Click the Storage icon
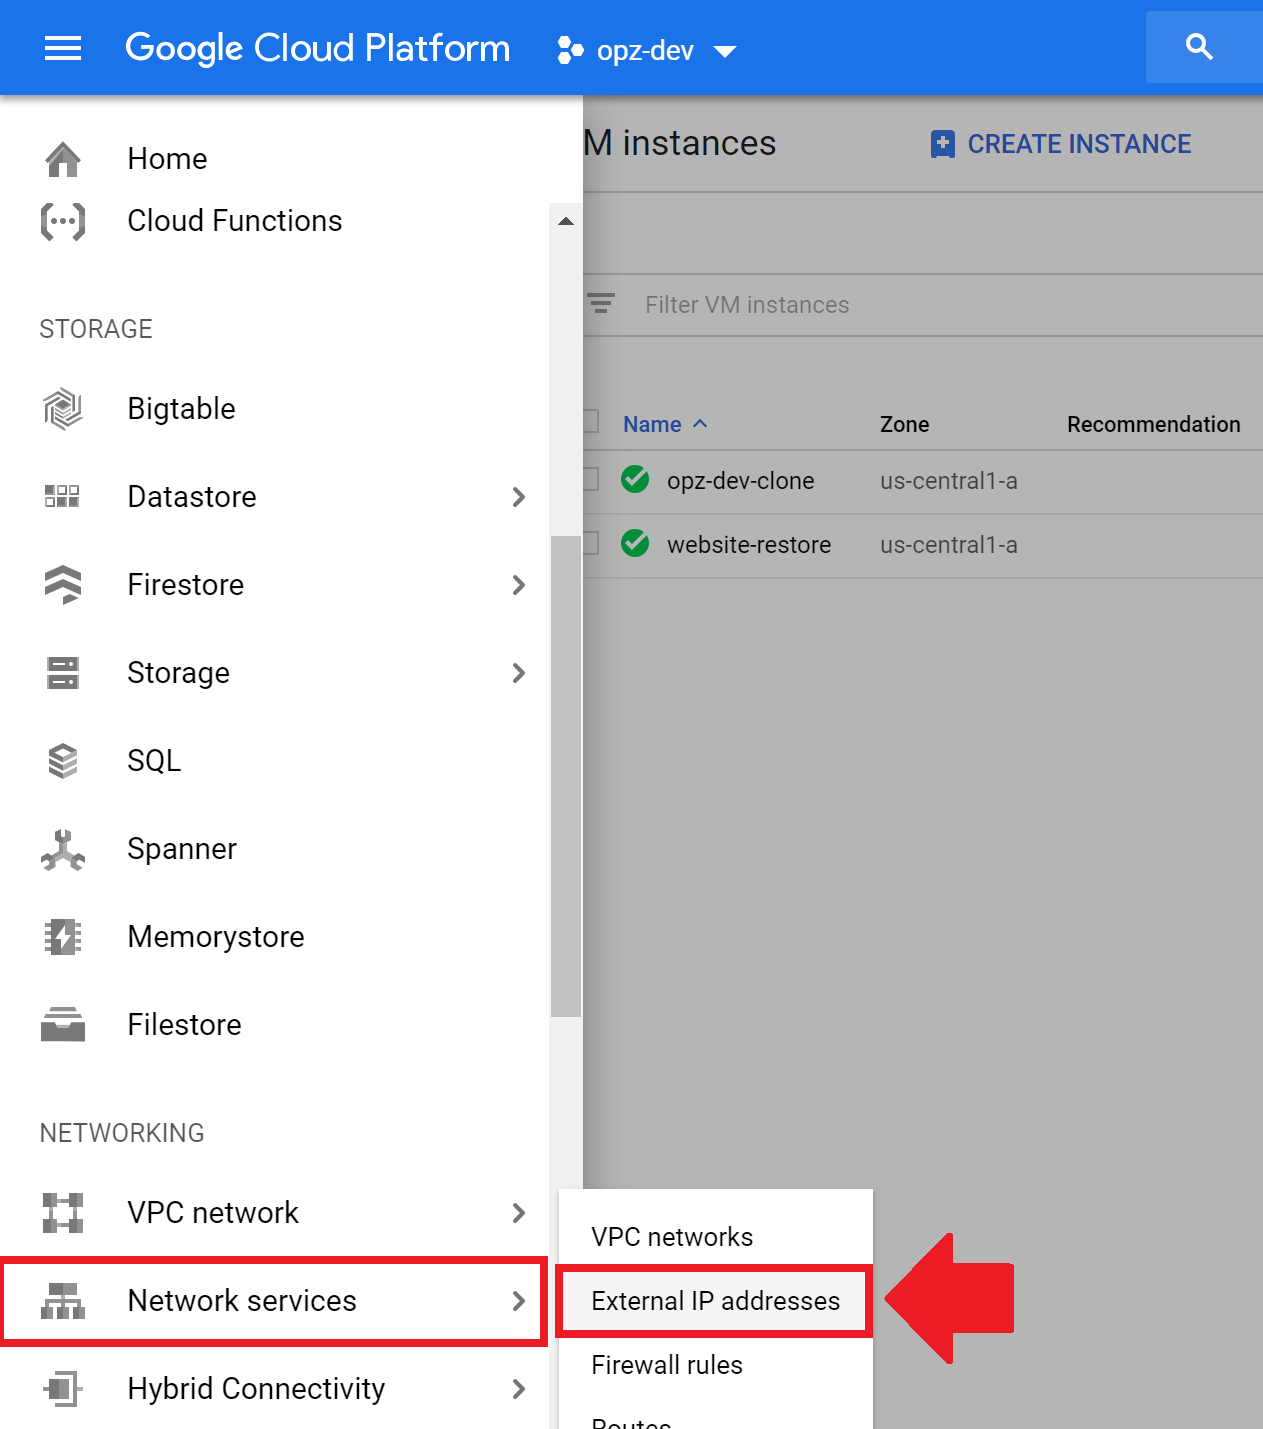The width and height of the screenshot is (1263, 1429). coord(63,673)
